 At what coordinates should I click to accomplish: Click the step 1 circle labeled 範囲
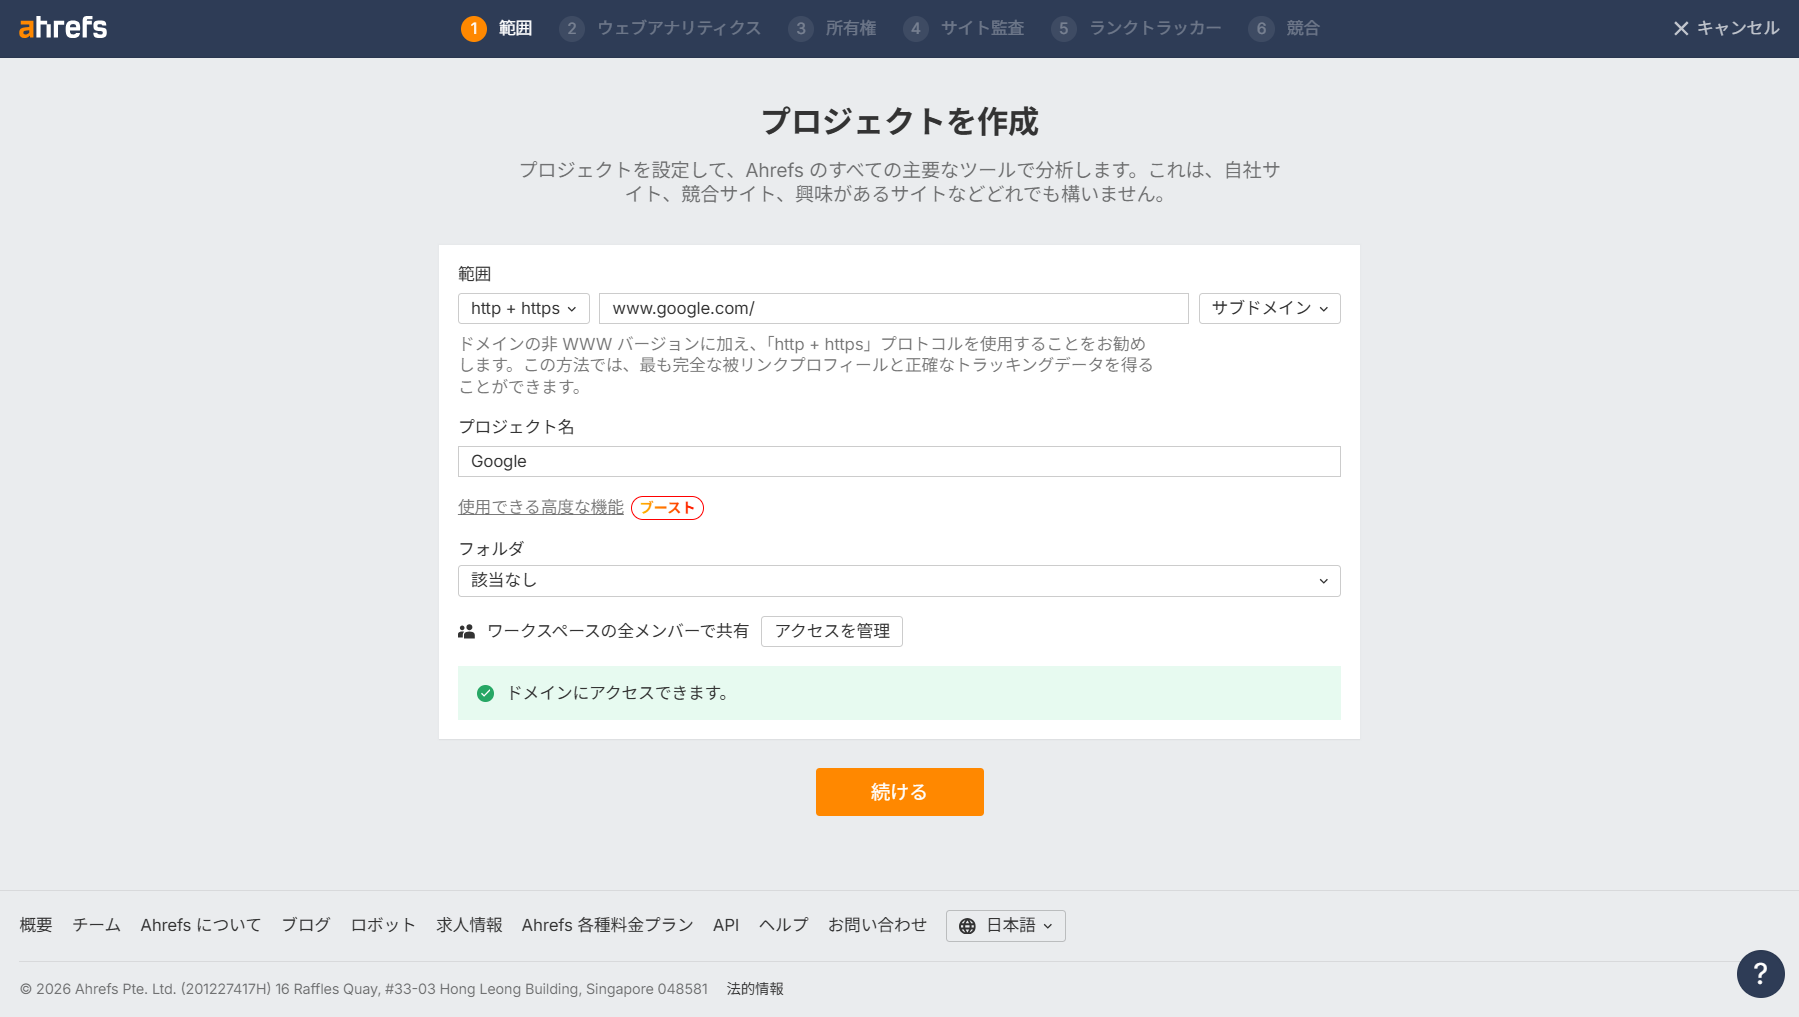point(473,29)
